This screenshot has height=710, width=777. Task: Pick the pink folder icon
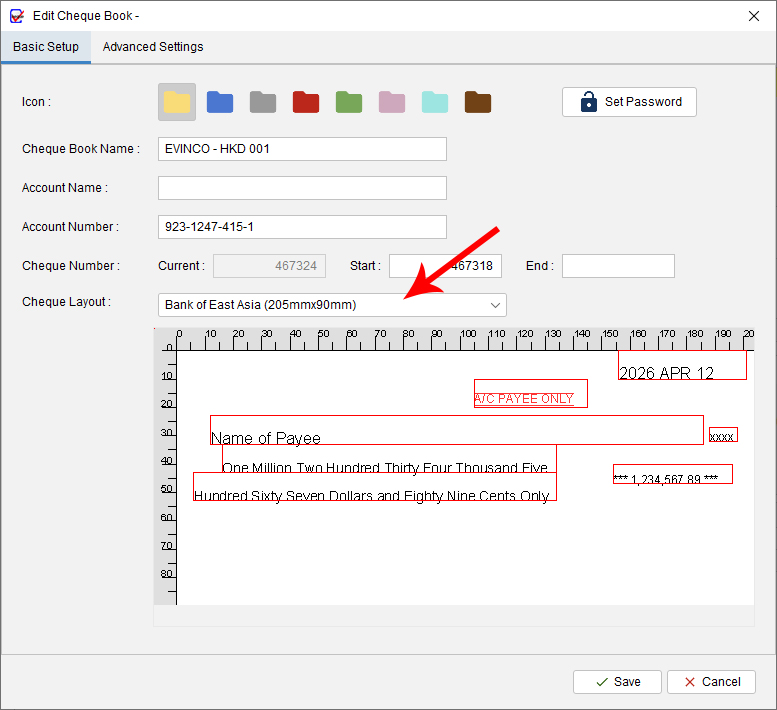[392, 102]
